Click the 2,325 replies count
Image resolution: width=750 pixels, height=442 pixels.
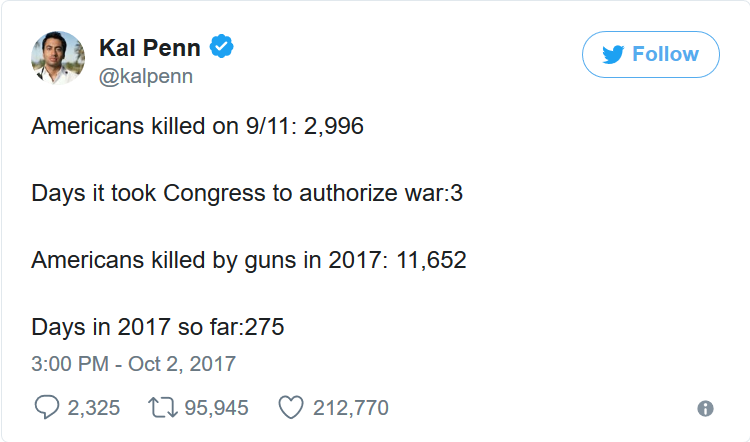coord(94,408)
